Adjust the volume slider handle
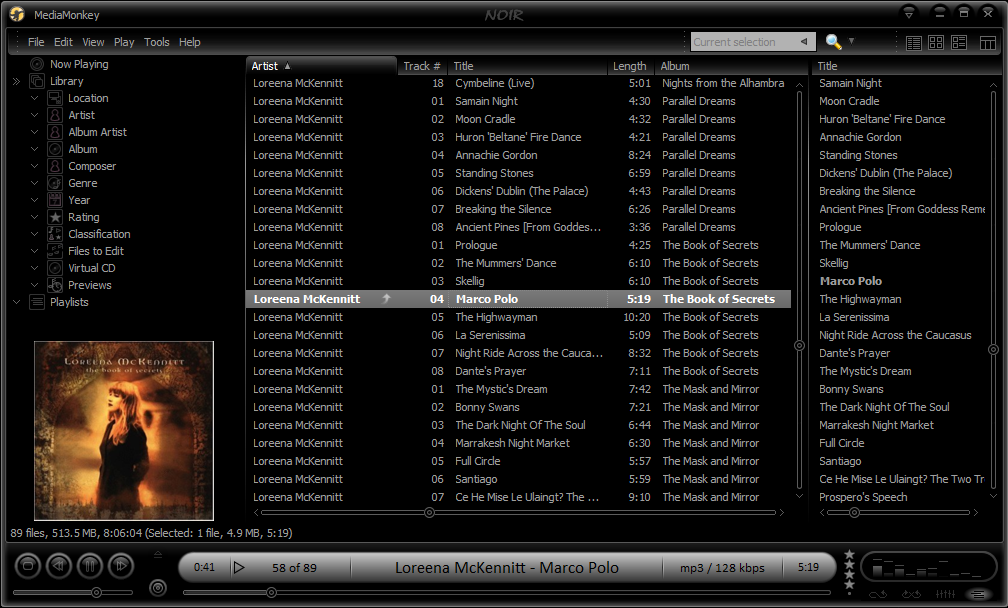Viewport: 1008px width, 608px height. pyautogui.click(x=97, y=593)
